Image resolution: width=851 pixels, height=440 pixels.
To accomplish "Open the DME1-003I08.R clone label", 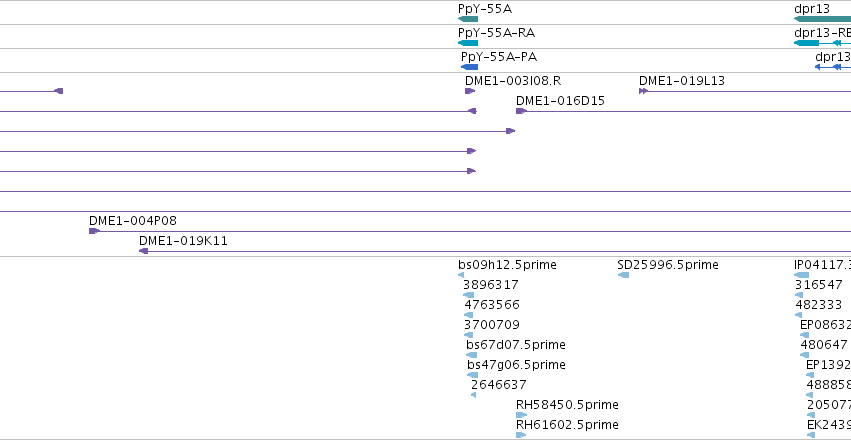I will coord(513,81).
